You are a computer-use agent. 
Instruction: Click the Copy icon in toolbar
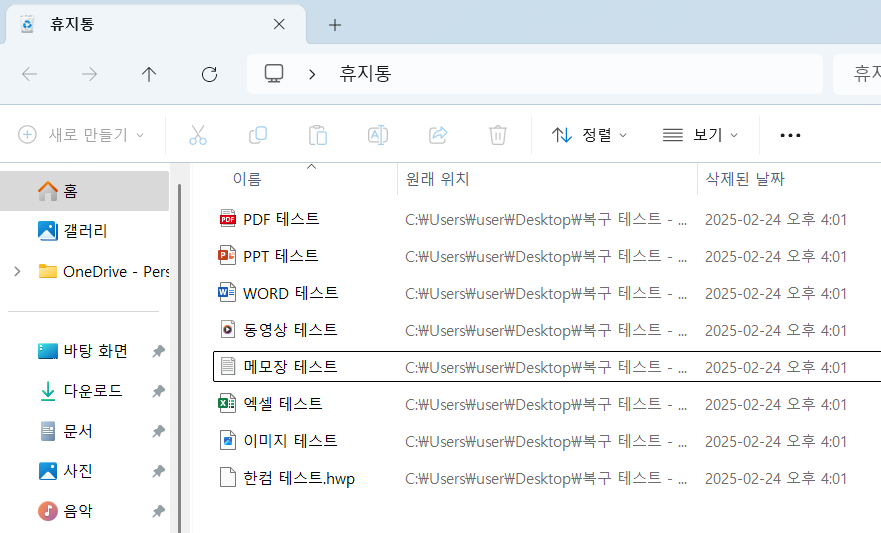[258, 135]
